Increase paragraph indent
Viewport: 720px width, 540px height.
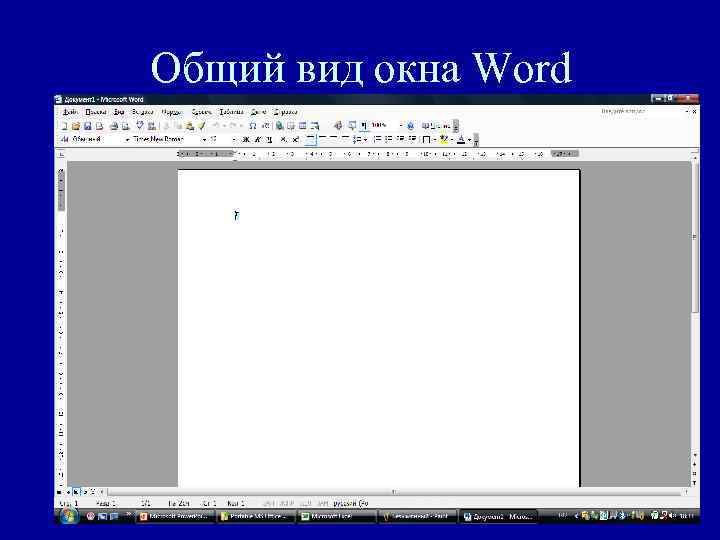click(412, 139)
